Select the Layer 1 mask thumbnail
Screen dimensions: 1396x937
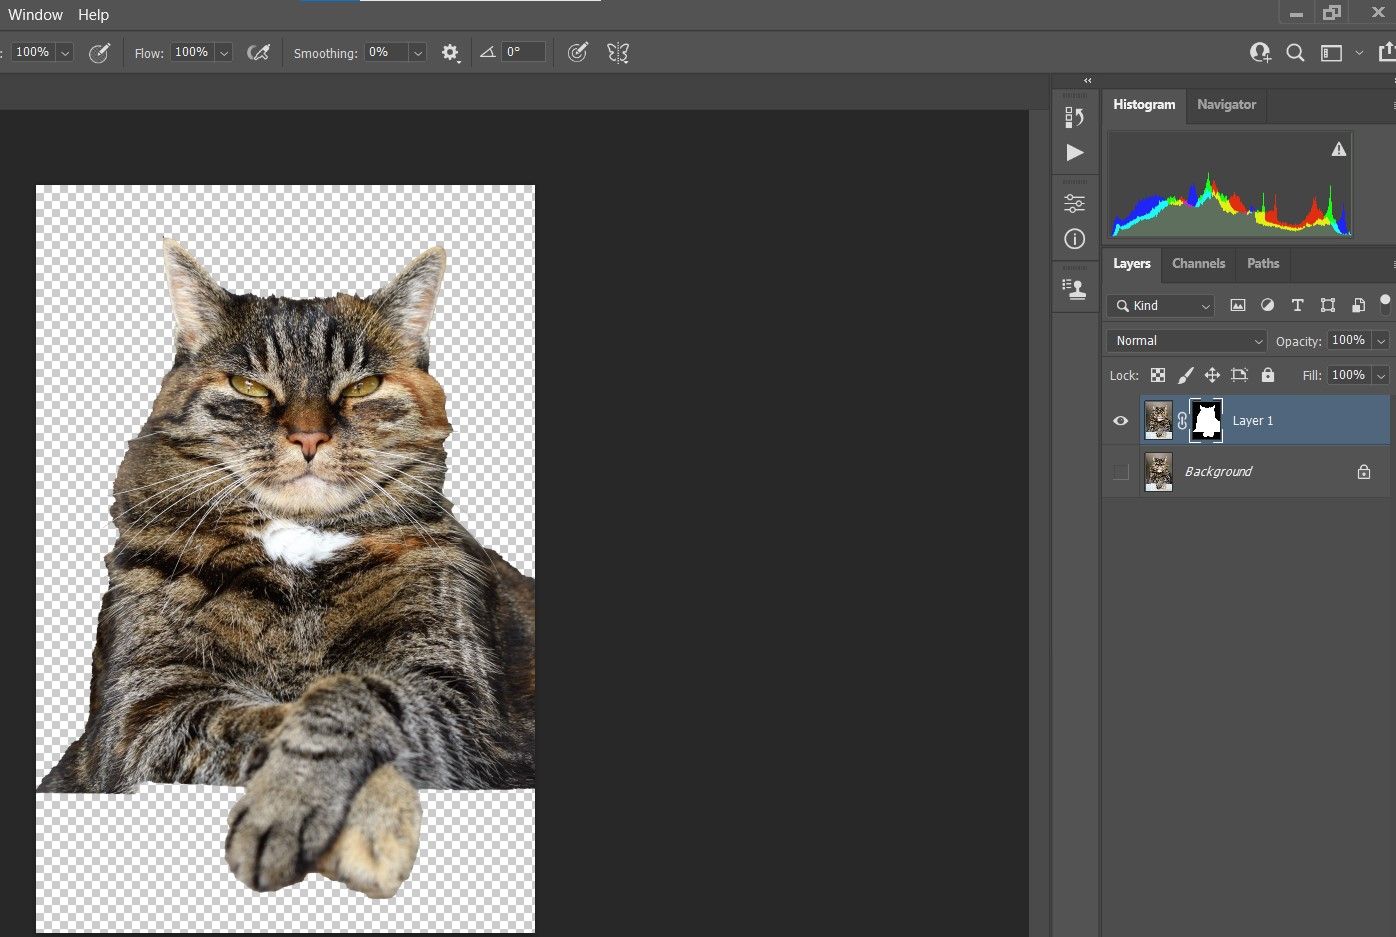1207,421
